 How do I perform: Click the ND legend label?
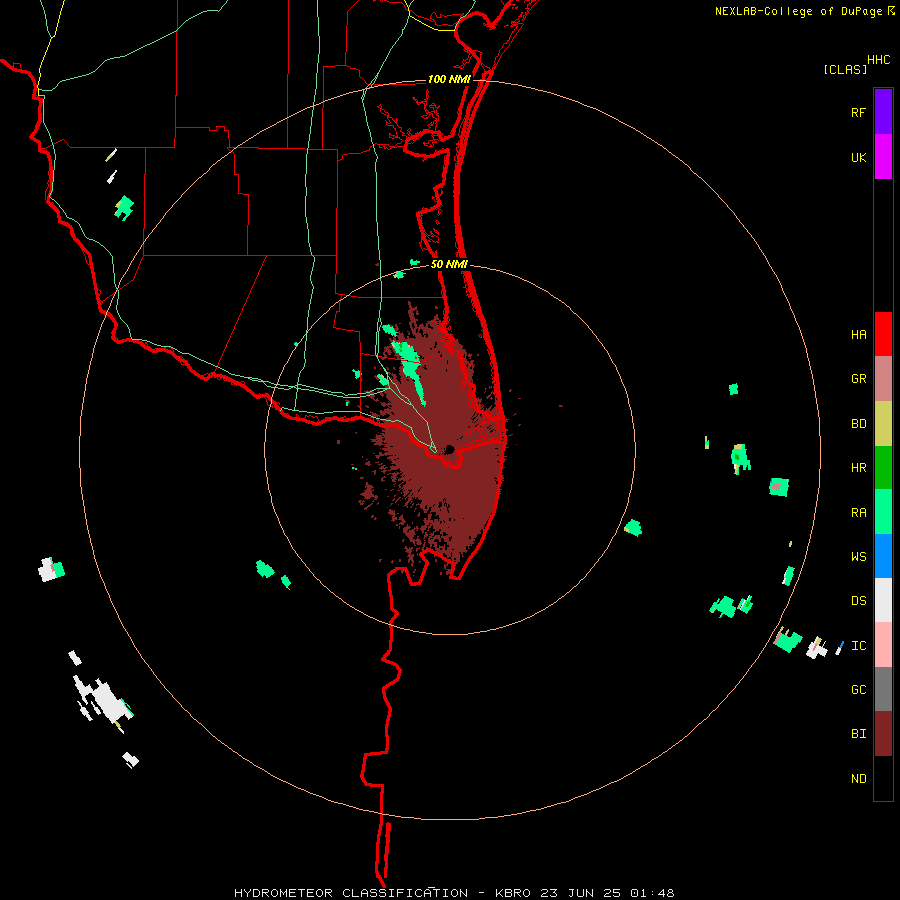tap(858, 779)
